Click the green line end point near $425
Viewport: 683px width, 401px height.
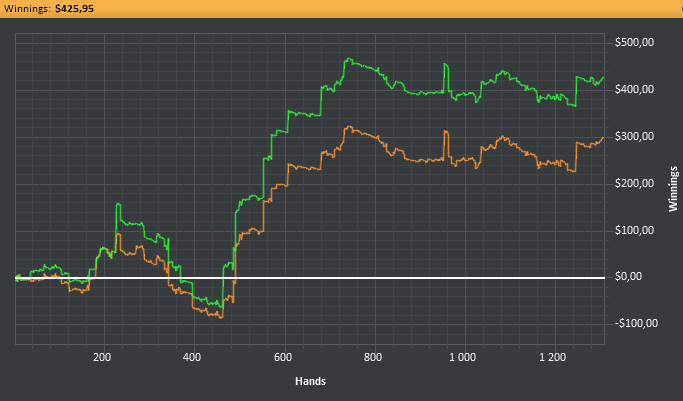(603, 78)
